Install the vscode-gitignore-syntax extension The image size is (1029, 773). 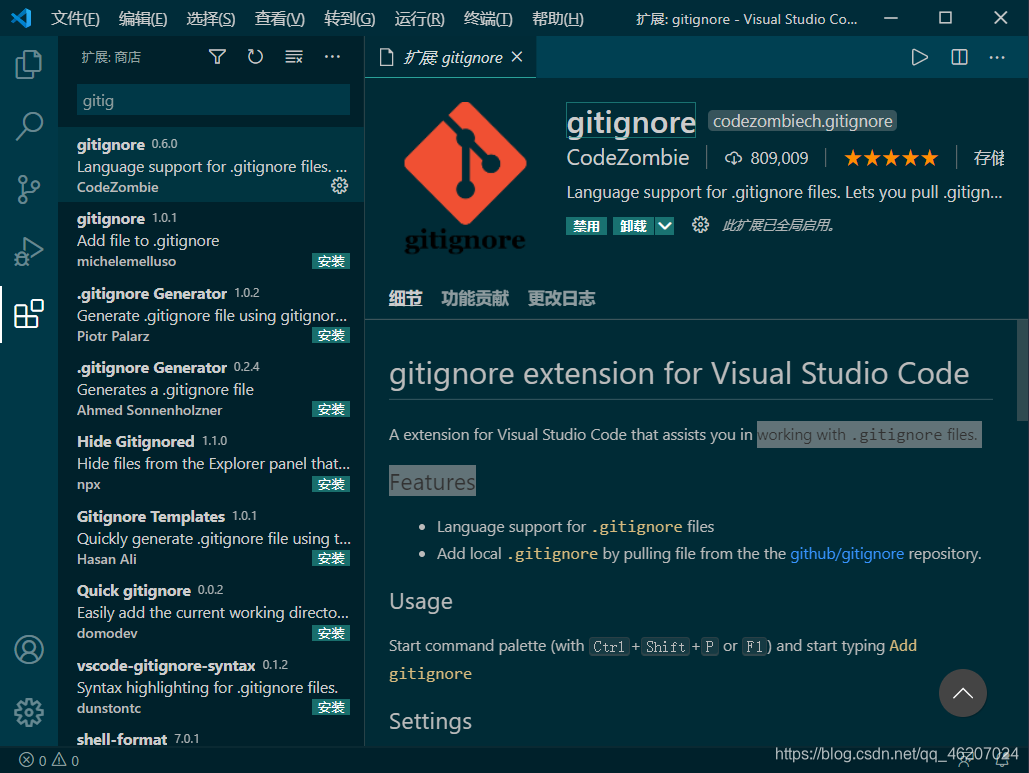click(331, 707)
